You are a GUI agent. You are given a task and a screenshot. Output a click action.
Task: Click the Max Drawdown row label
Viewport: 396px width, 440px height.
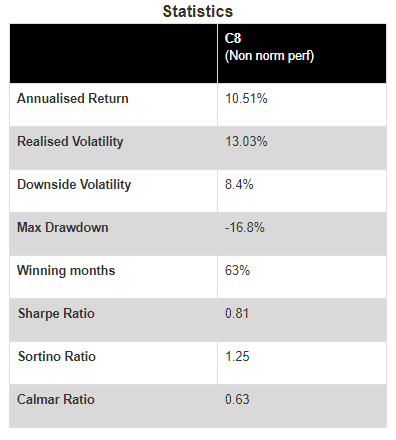pos(63,227)
